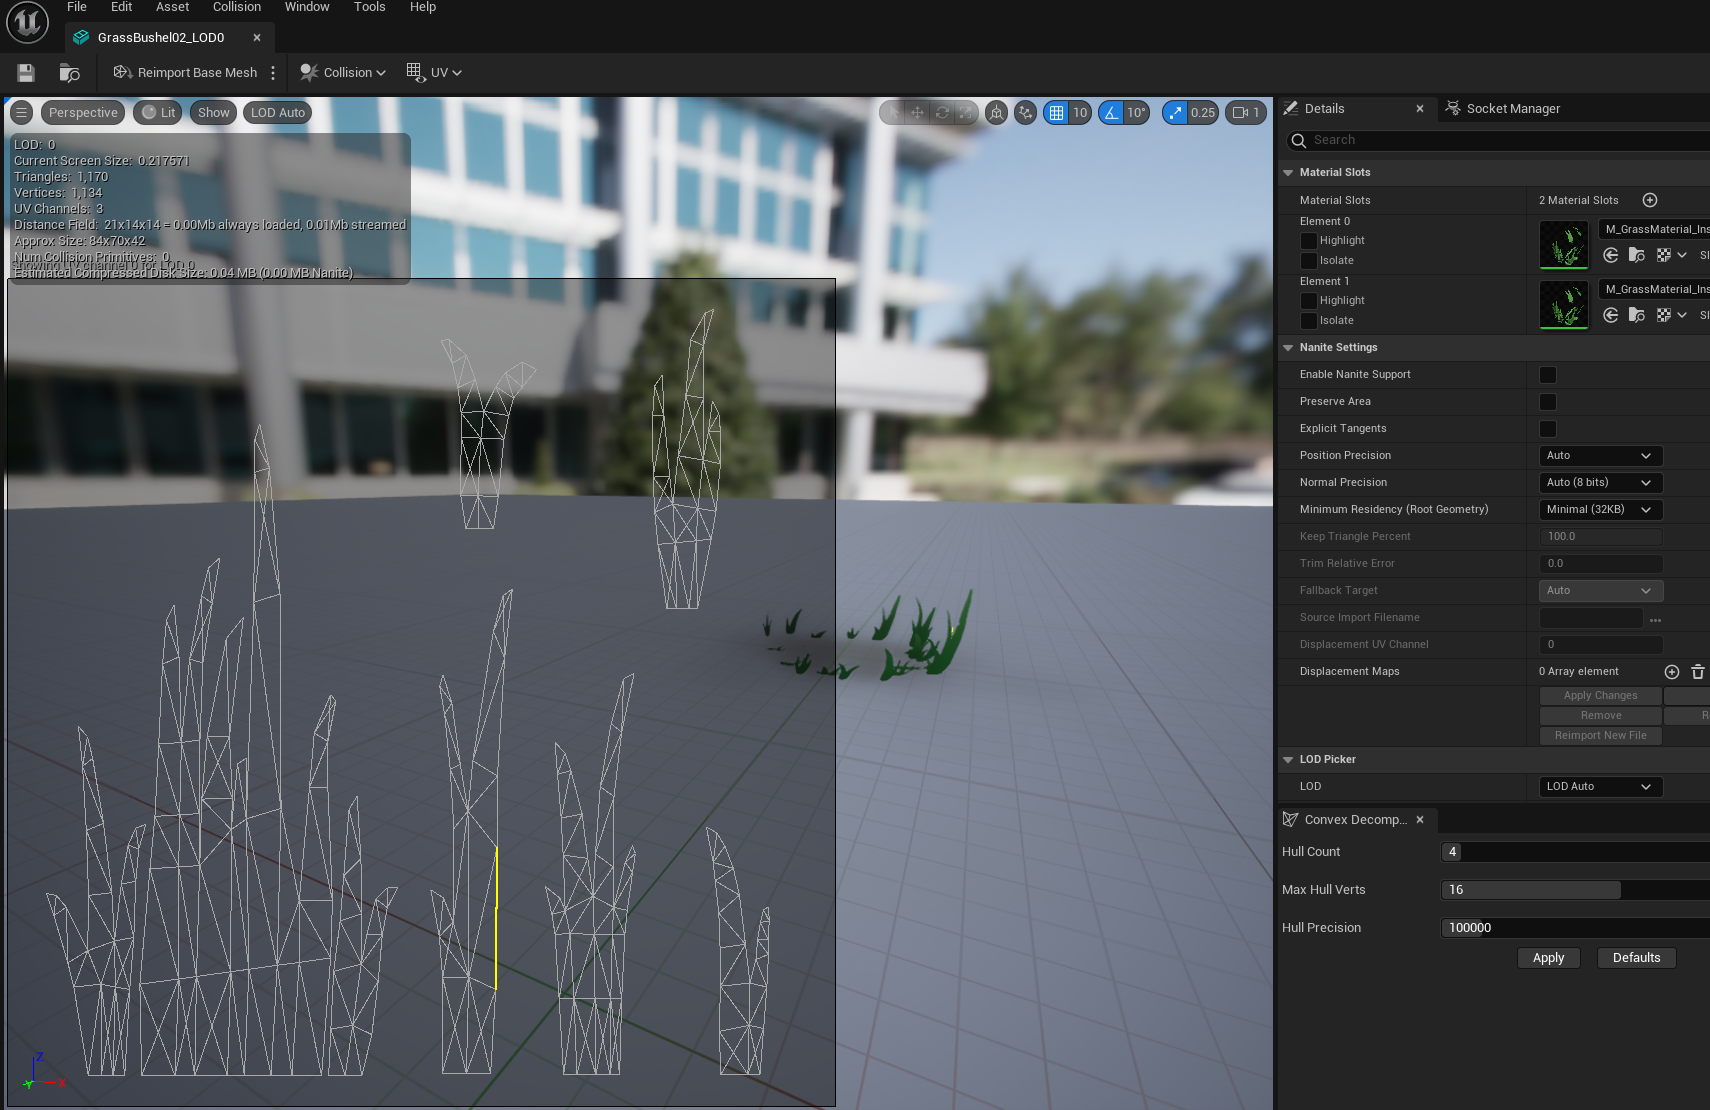Check Highlight for Element 0
Viewport: 1710px width, 1110px height.
1308,241
